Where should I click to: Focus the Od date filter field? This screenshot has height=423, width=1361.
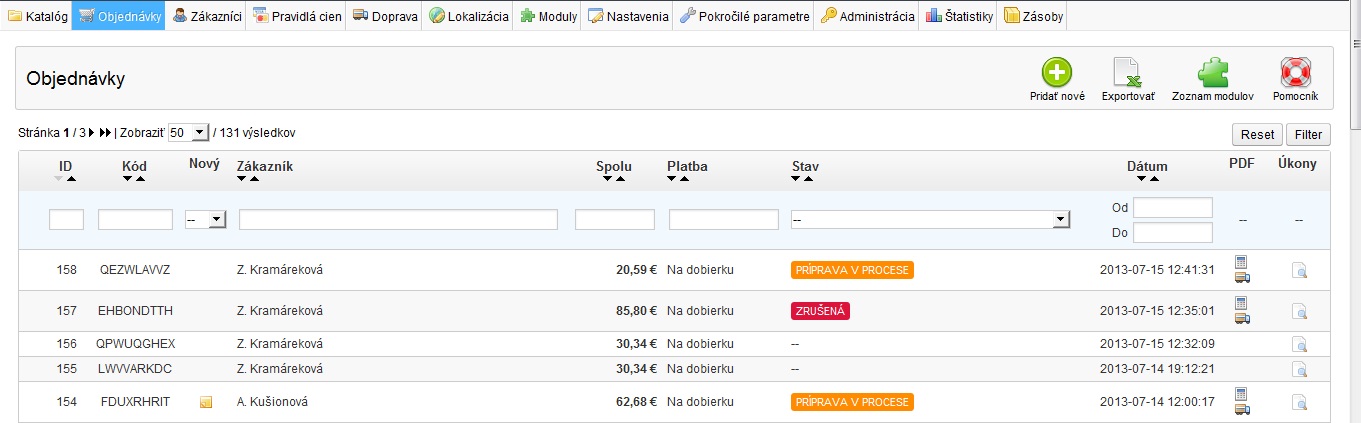coord(1172,208)
